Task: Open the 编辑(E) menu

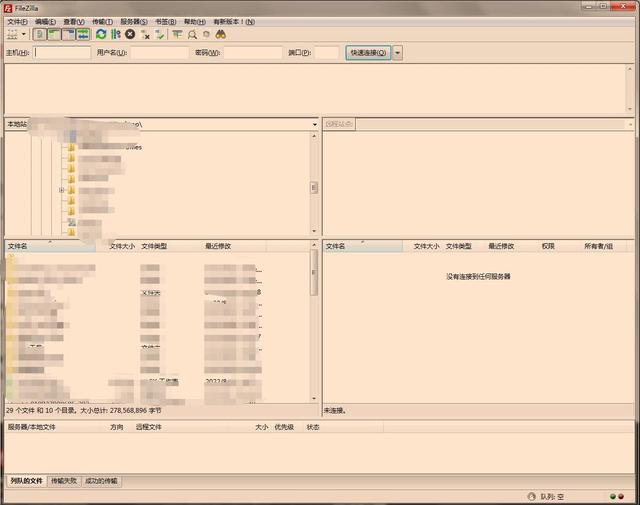Action: [x=45, y=22]
